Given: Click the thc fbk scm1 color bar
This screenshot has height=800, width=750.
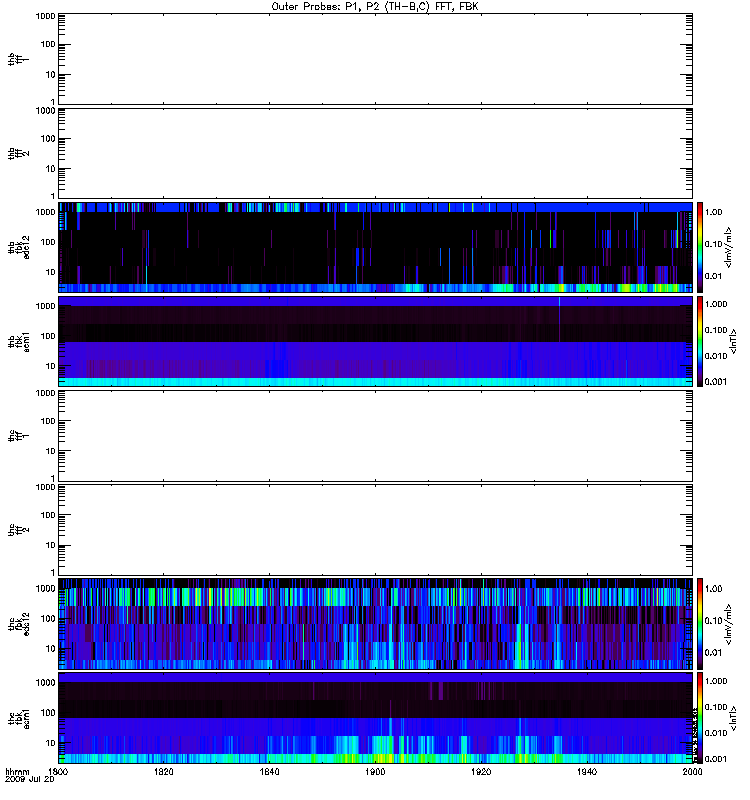Looking at the screenshot, I should pos(700,718).
